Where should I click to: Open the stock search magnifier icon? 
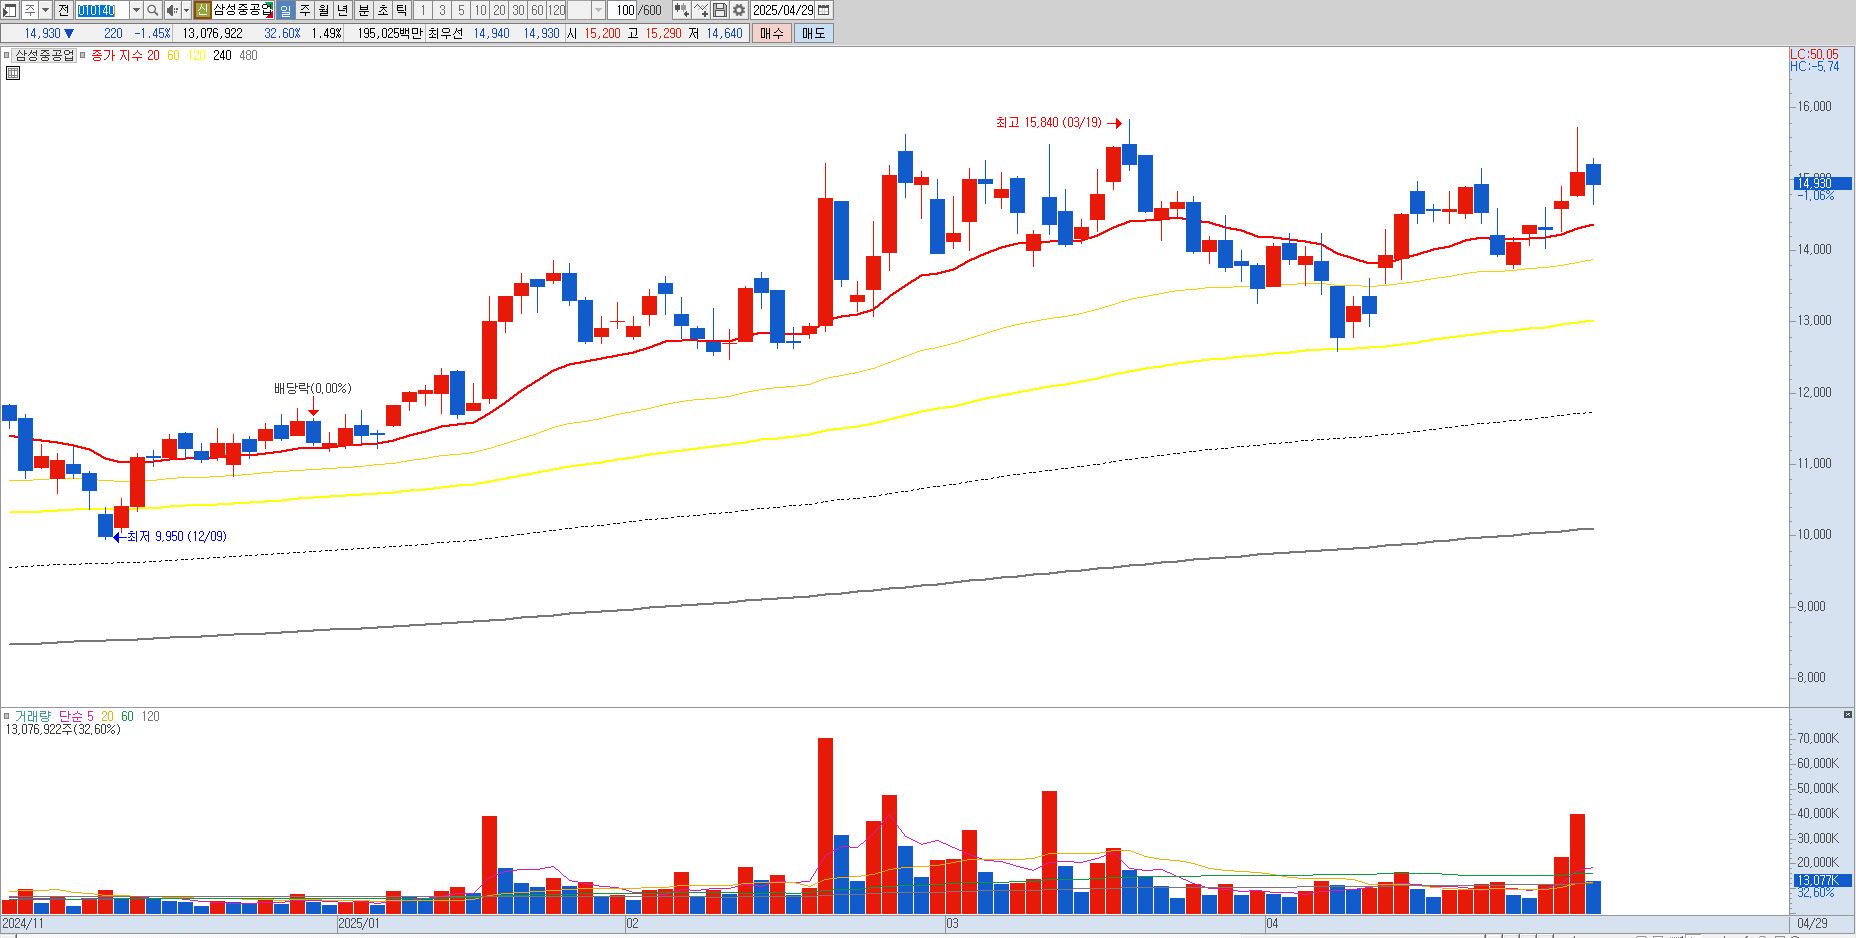point(153,10)
